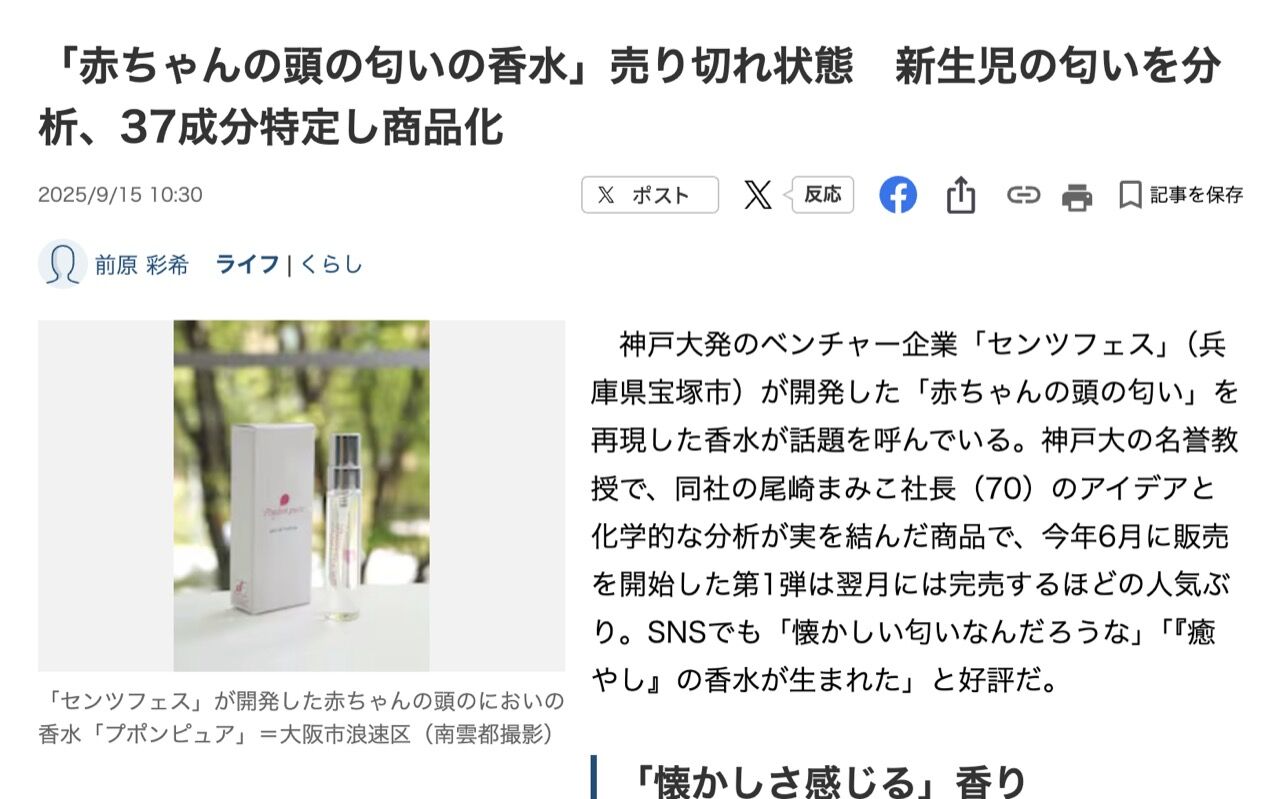The height and width of the screenshot is (799, 1280).
Task: Share the article on Facebook
Action: [x=898, y=195]
